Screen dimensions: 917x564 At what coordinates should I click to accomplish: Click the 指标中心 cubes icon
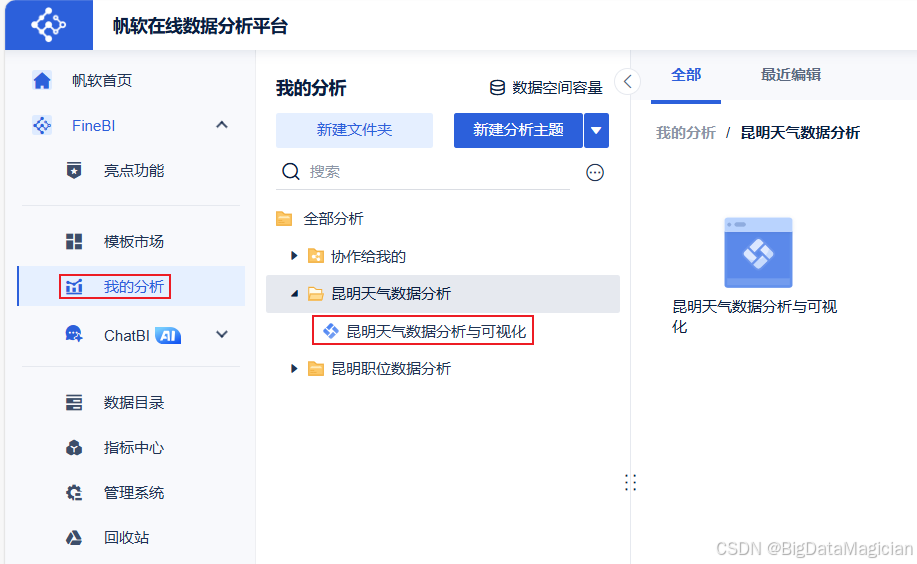pyautogui.click(x=74, y=448)
